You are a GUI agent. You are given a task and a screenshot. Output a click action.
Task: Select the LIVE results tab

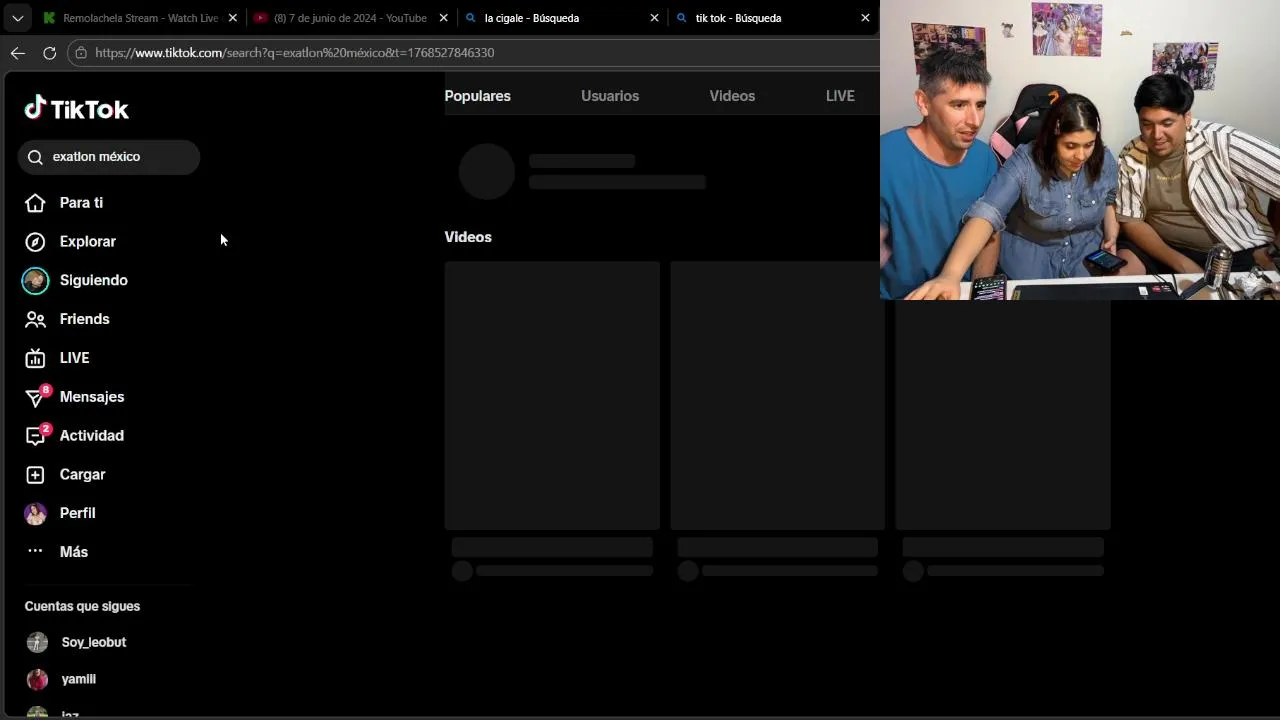[x=840, y=96]
